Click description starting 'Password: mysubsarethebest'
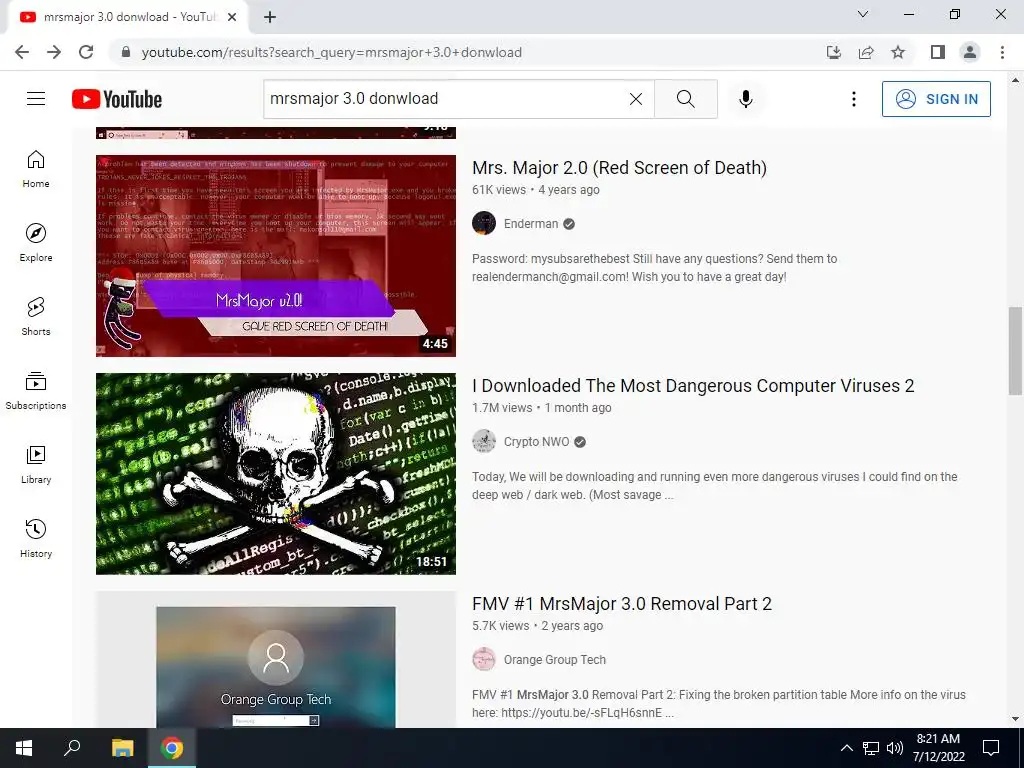The height and width of the screenshot is (768, 1024). [654, 268]
